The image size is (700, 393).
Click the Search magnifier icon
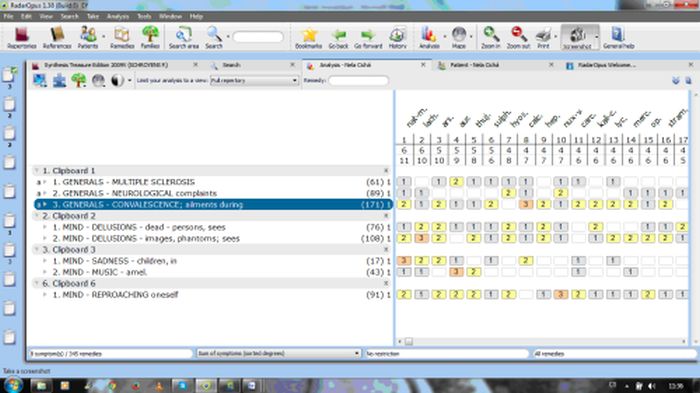214,38
